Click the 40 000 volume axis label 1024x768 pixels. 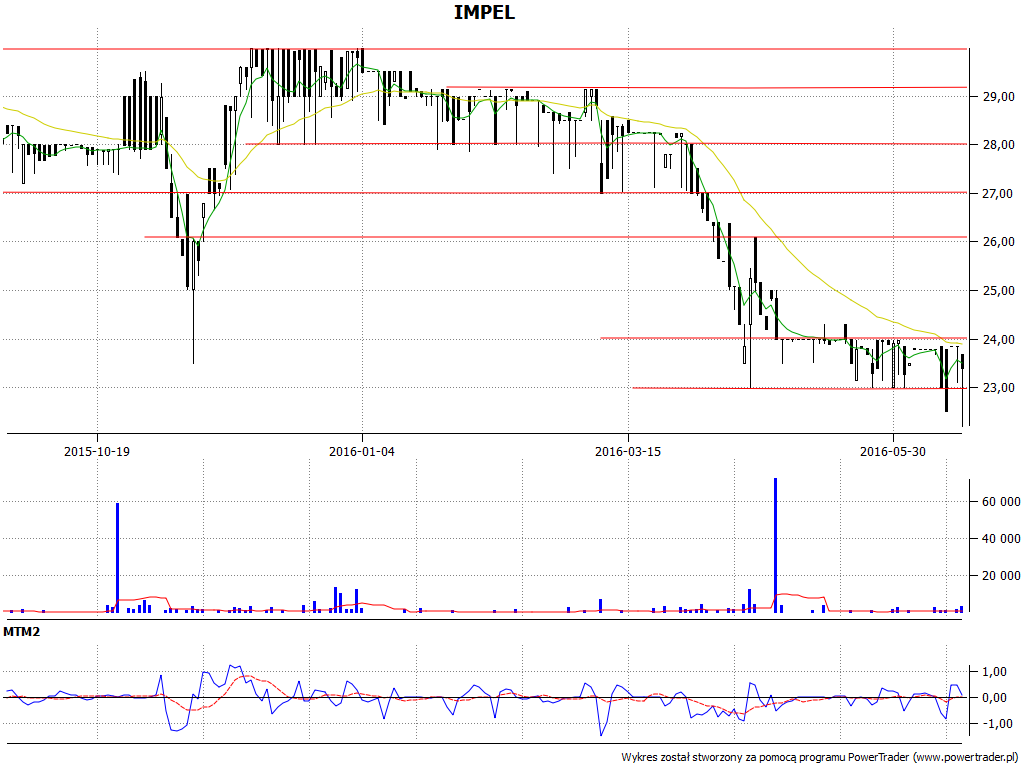pos(1000,539)
